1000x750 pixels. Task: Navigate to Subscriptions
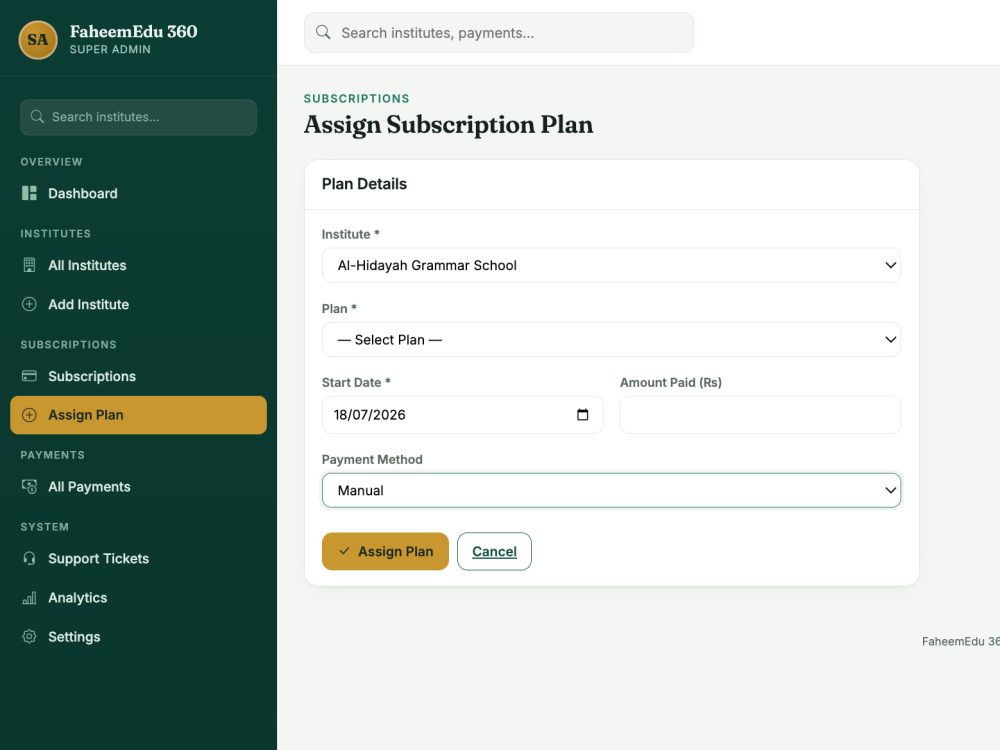(138, 376)
